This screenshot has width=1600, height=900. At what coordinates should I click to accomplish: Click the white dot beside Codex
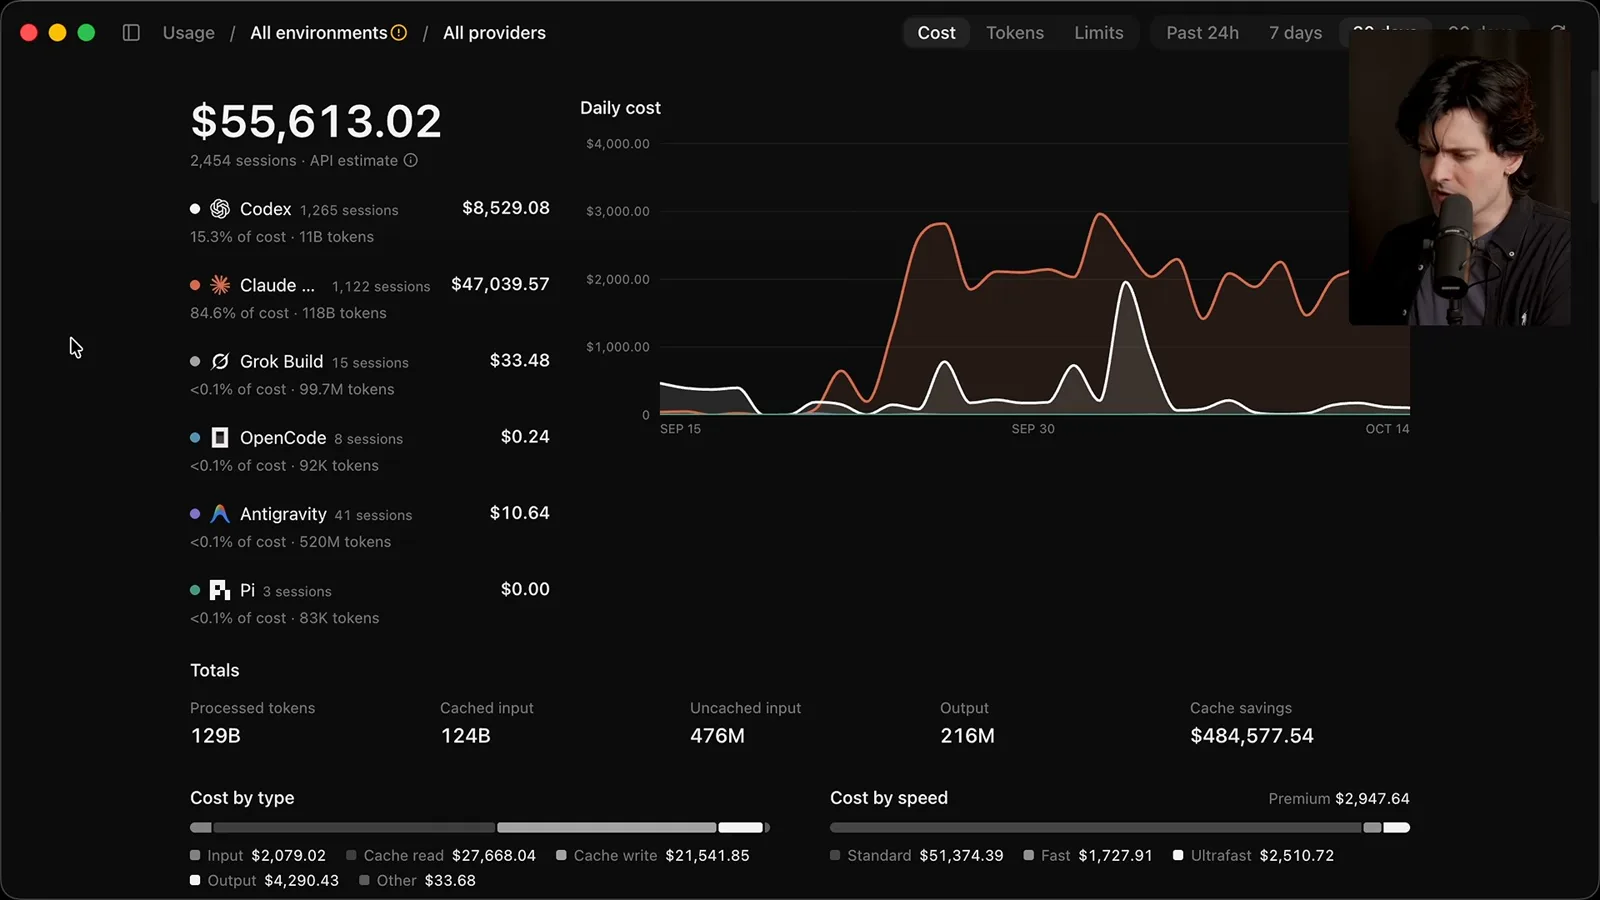(195, 209)
